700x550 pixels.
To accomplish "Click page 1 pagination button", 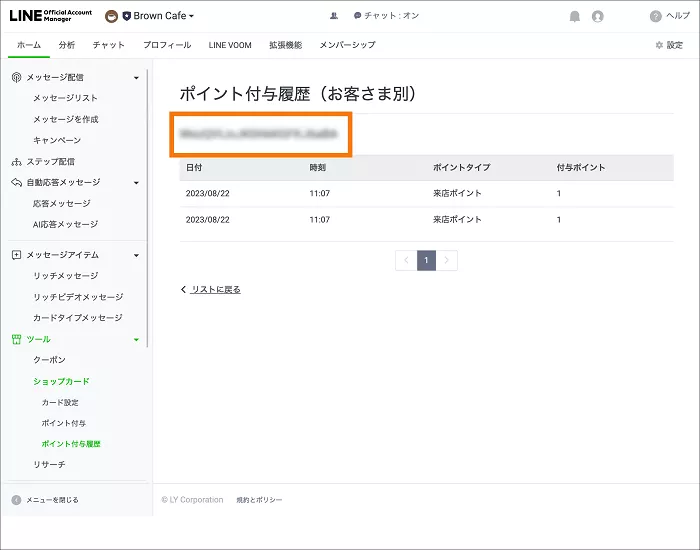I will [x=426, y=260].
